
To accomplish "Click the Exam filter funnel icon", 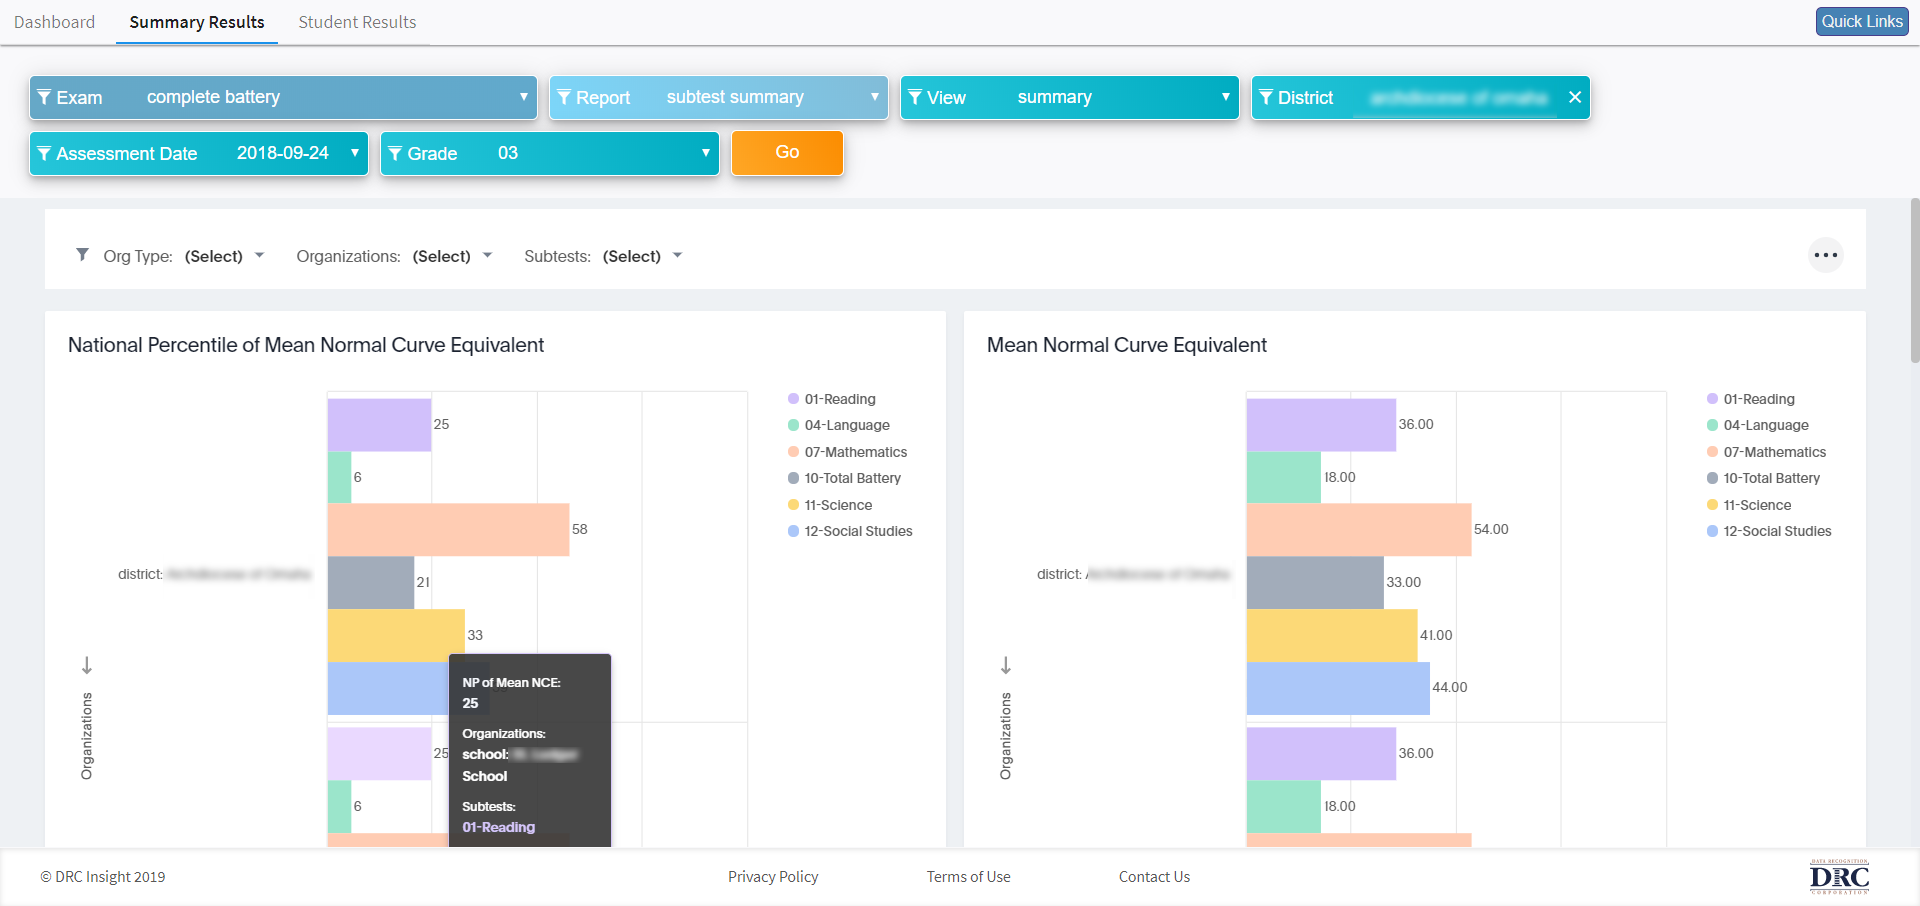I will [x=44, y=97].
